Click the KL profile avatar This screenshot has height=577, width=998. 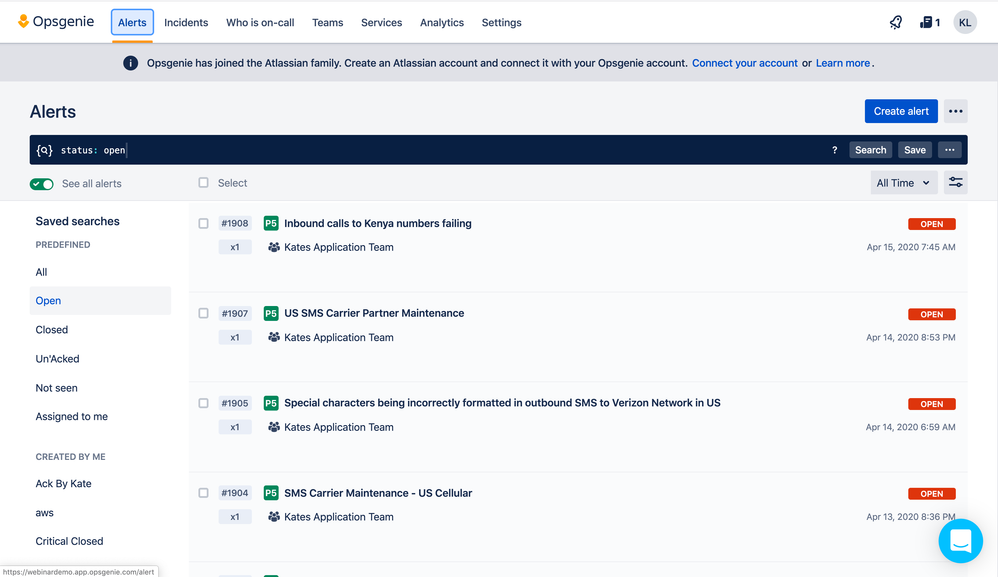[964, 21]
